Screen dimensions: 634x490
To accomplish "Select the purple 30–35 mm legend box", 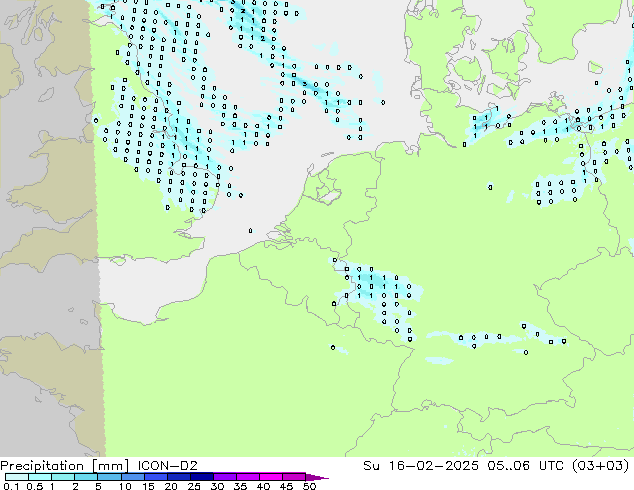I will [x=224, y=477].
